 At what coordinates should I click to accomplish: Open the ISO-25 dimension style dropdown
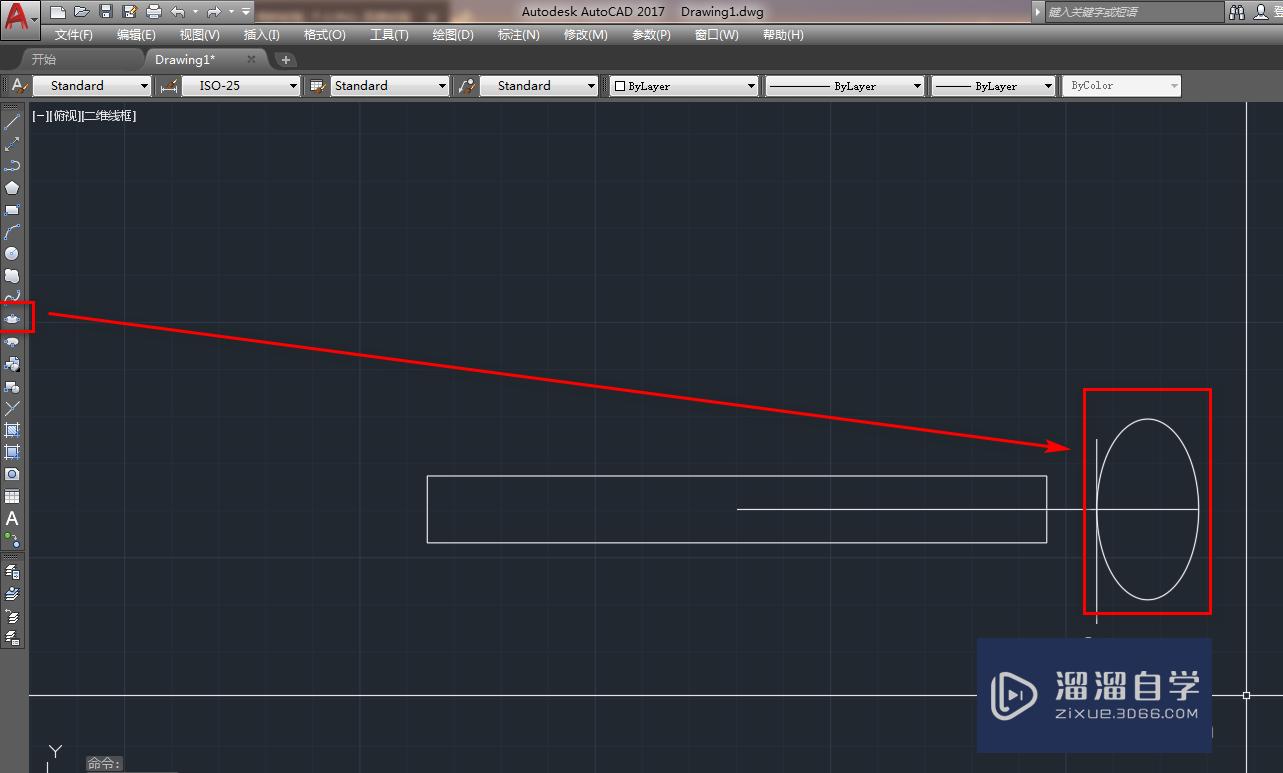[x=242, y=86]
